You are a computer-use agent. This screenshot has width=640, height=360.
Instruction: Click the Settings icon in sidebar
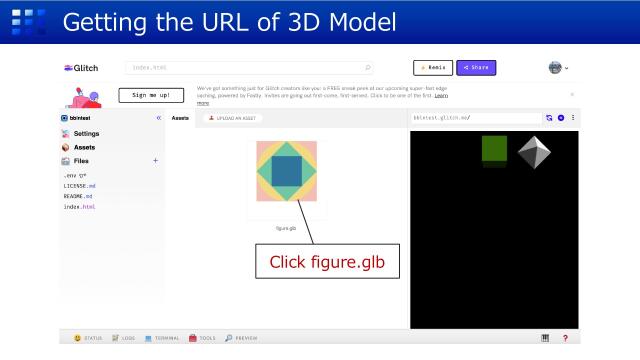(65, 133)
